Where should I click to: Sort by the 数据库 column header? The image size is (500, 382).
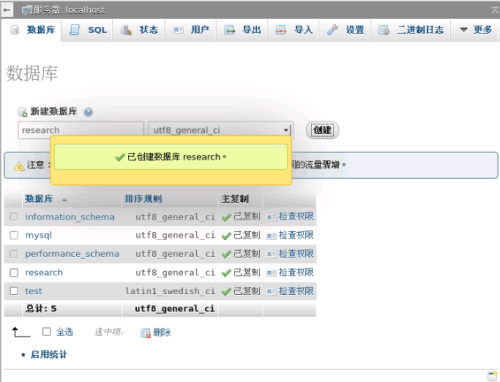click(x=39, y=199)
